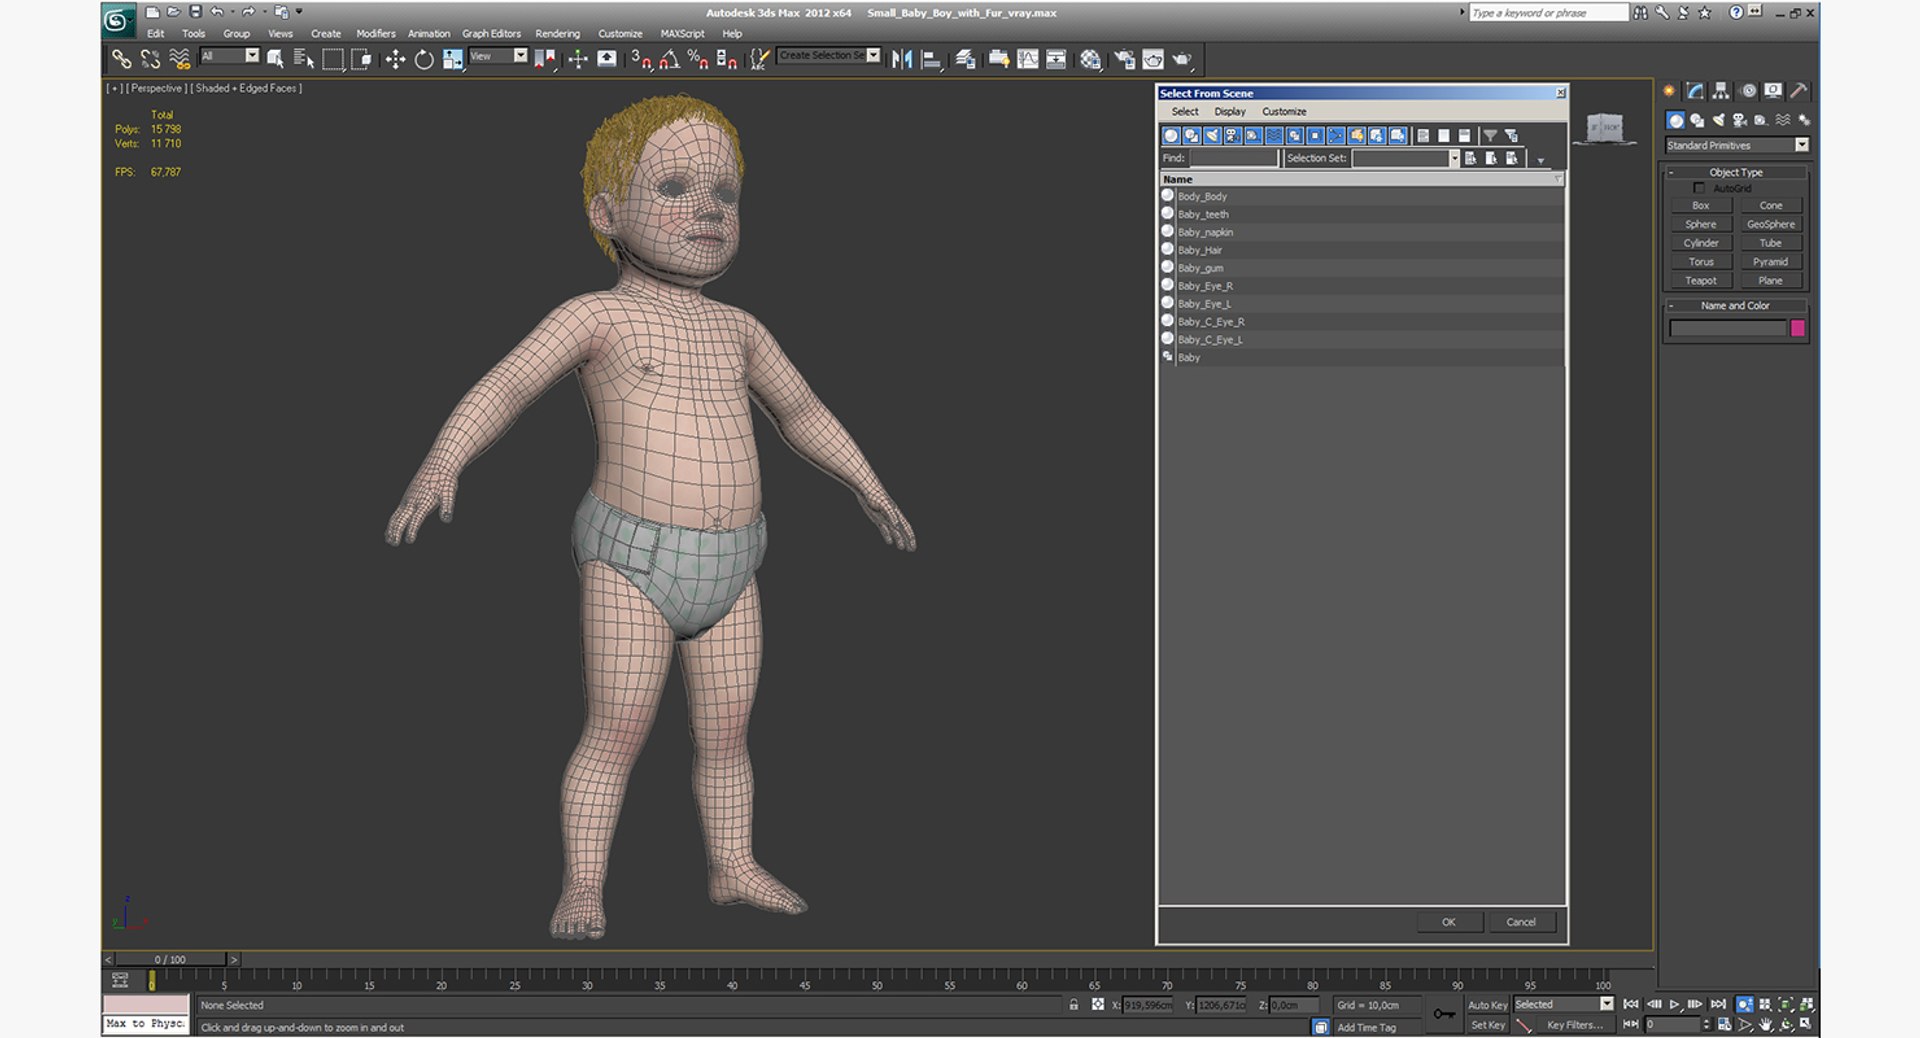This screenshot has height=1038, width=1920.
Task: Toggle Display Cameras filter in Select From Scene
Action: click(1233, 135)
